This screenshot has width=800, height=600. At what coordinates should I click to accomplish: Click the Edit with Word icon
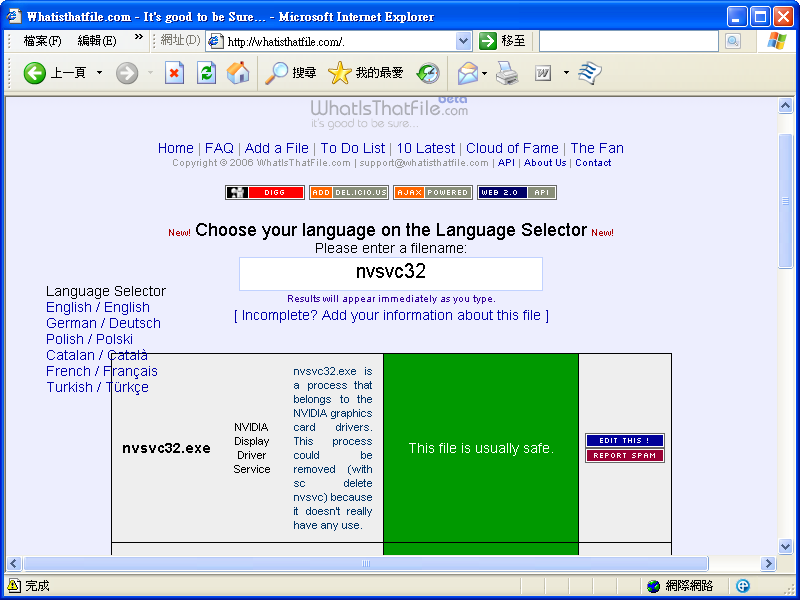point(543,73)
